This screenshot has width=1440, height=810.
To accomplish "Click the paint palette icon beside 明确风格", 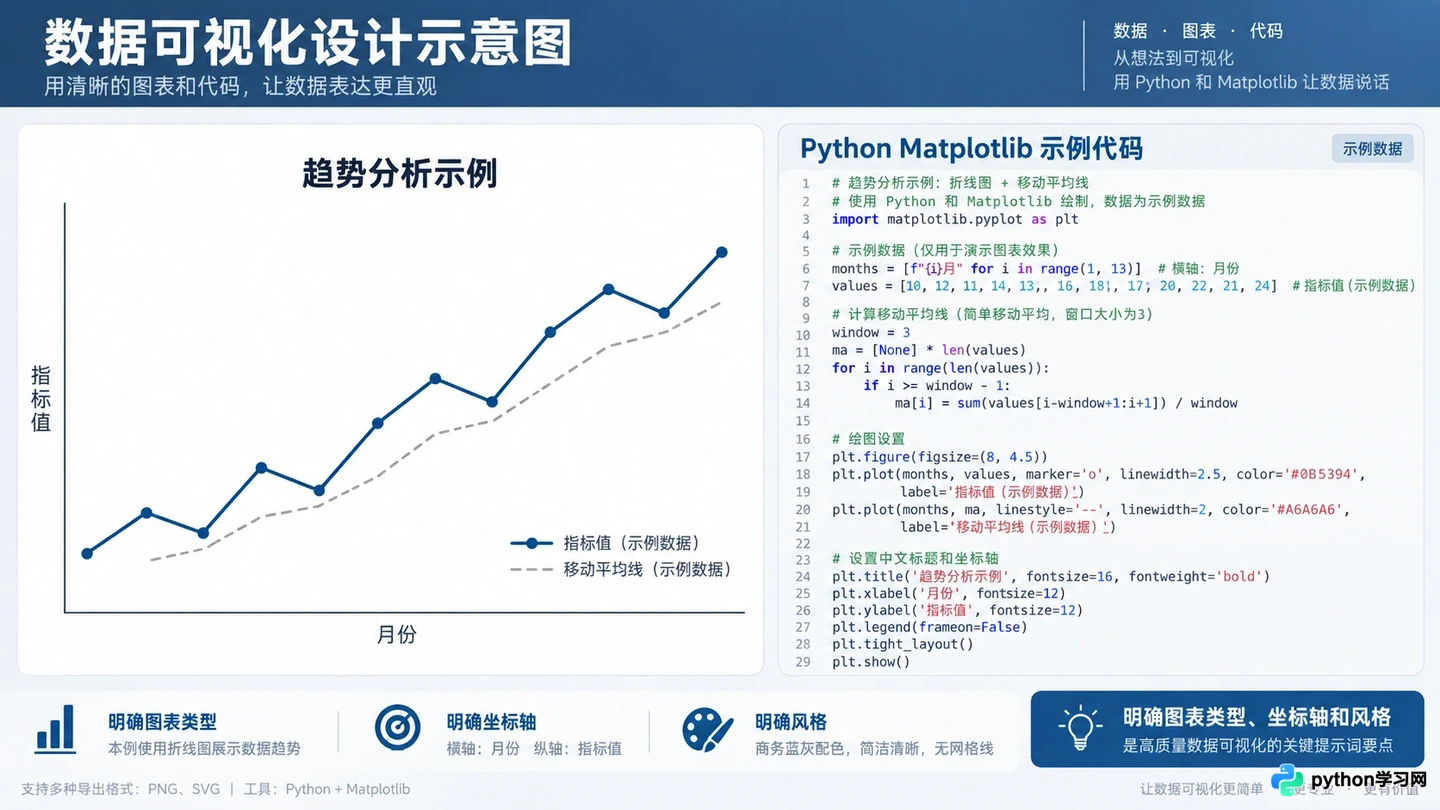I will coord(708,730).
